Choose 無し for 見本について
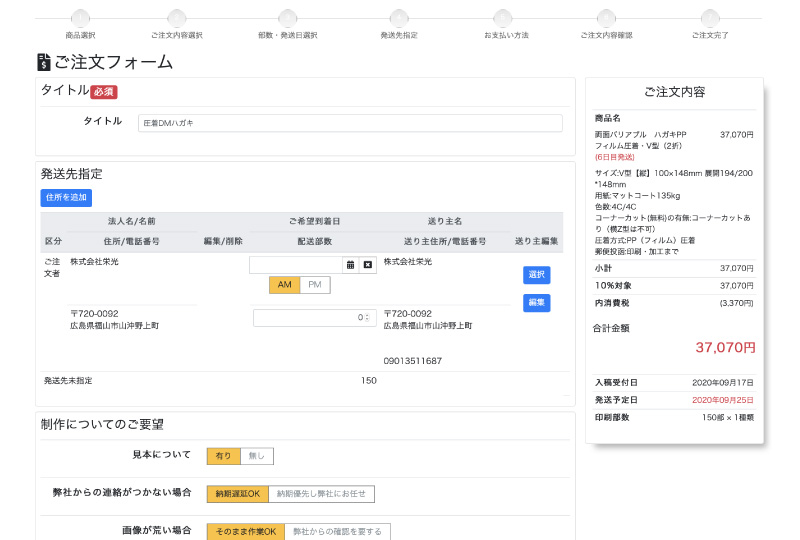The image size is (800, 540). (x=256, y=456)
